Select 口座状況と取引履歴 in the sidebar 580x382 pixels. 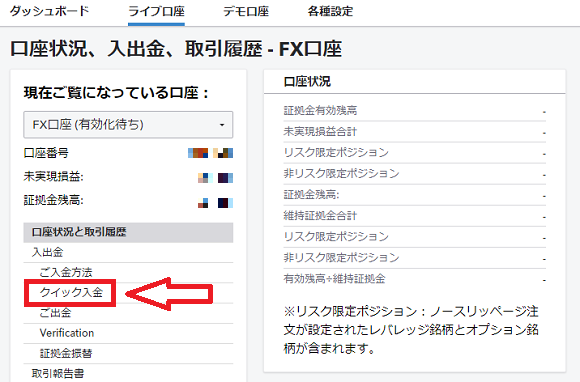tap(128, 232)
